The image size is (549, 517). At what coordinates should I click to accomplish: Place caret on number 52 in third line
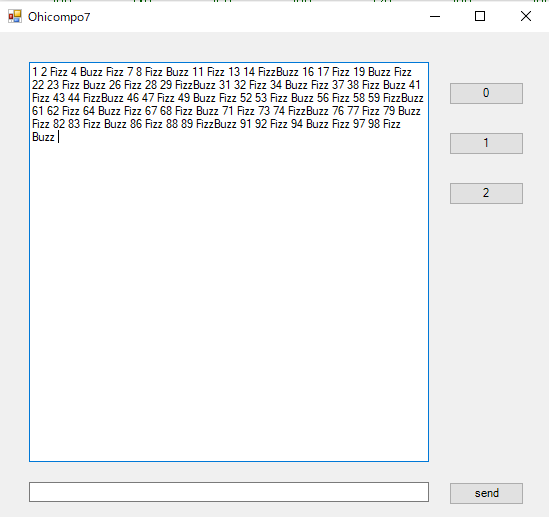tap(246, 98)
